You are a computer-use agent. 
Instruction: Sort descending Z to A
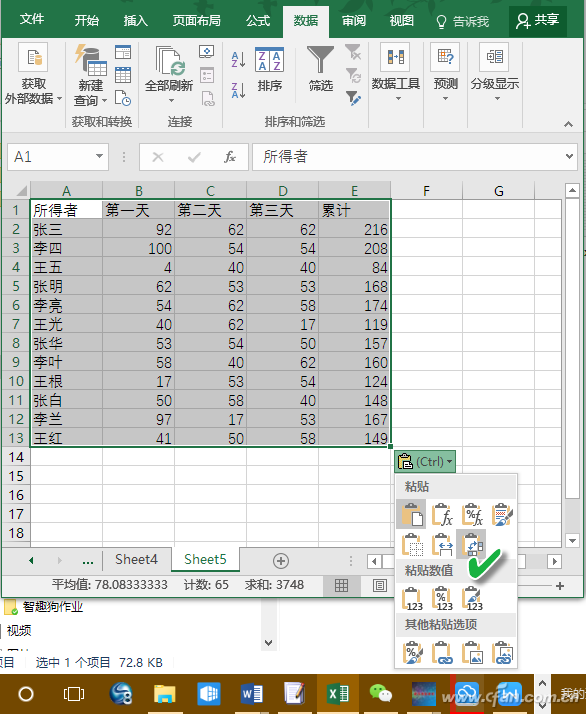click(238, 90)
